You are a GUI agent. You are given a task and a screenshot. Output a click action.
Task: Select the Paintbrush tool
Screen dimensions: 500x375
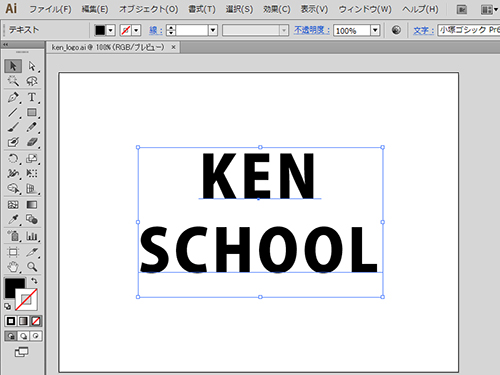(x=13, y=127)
